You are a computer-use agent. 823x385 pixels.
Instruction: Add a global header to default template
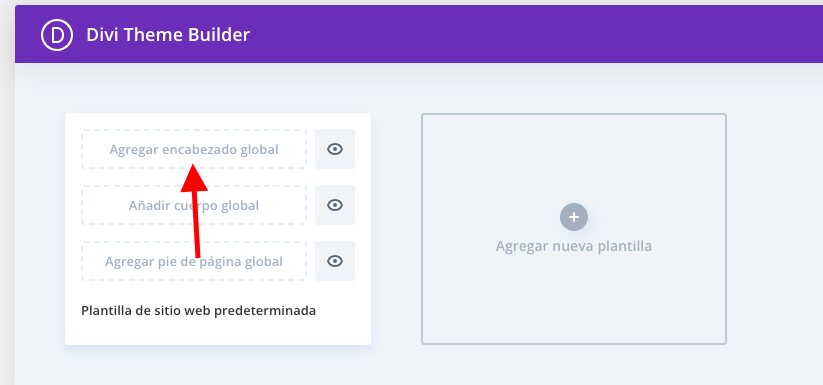[x=194, y=149]
